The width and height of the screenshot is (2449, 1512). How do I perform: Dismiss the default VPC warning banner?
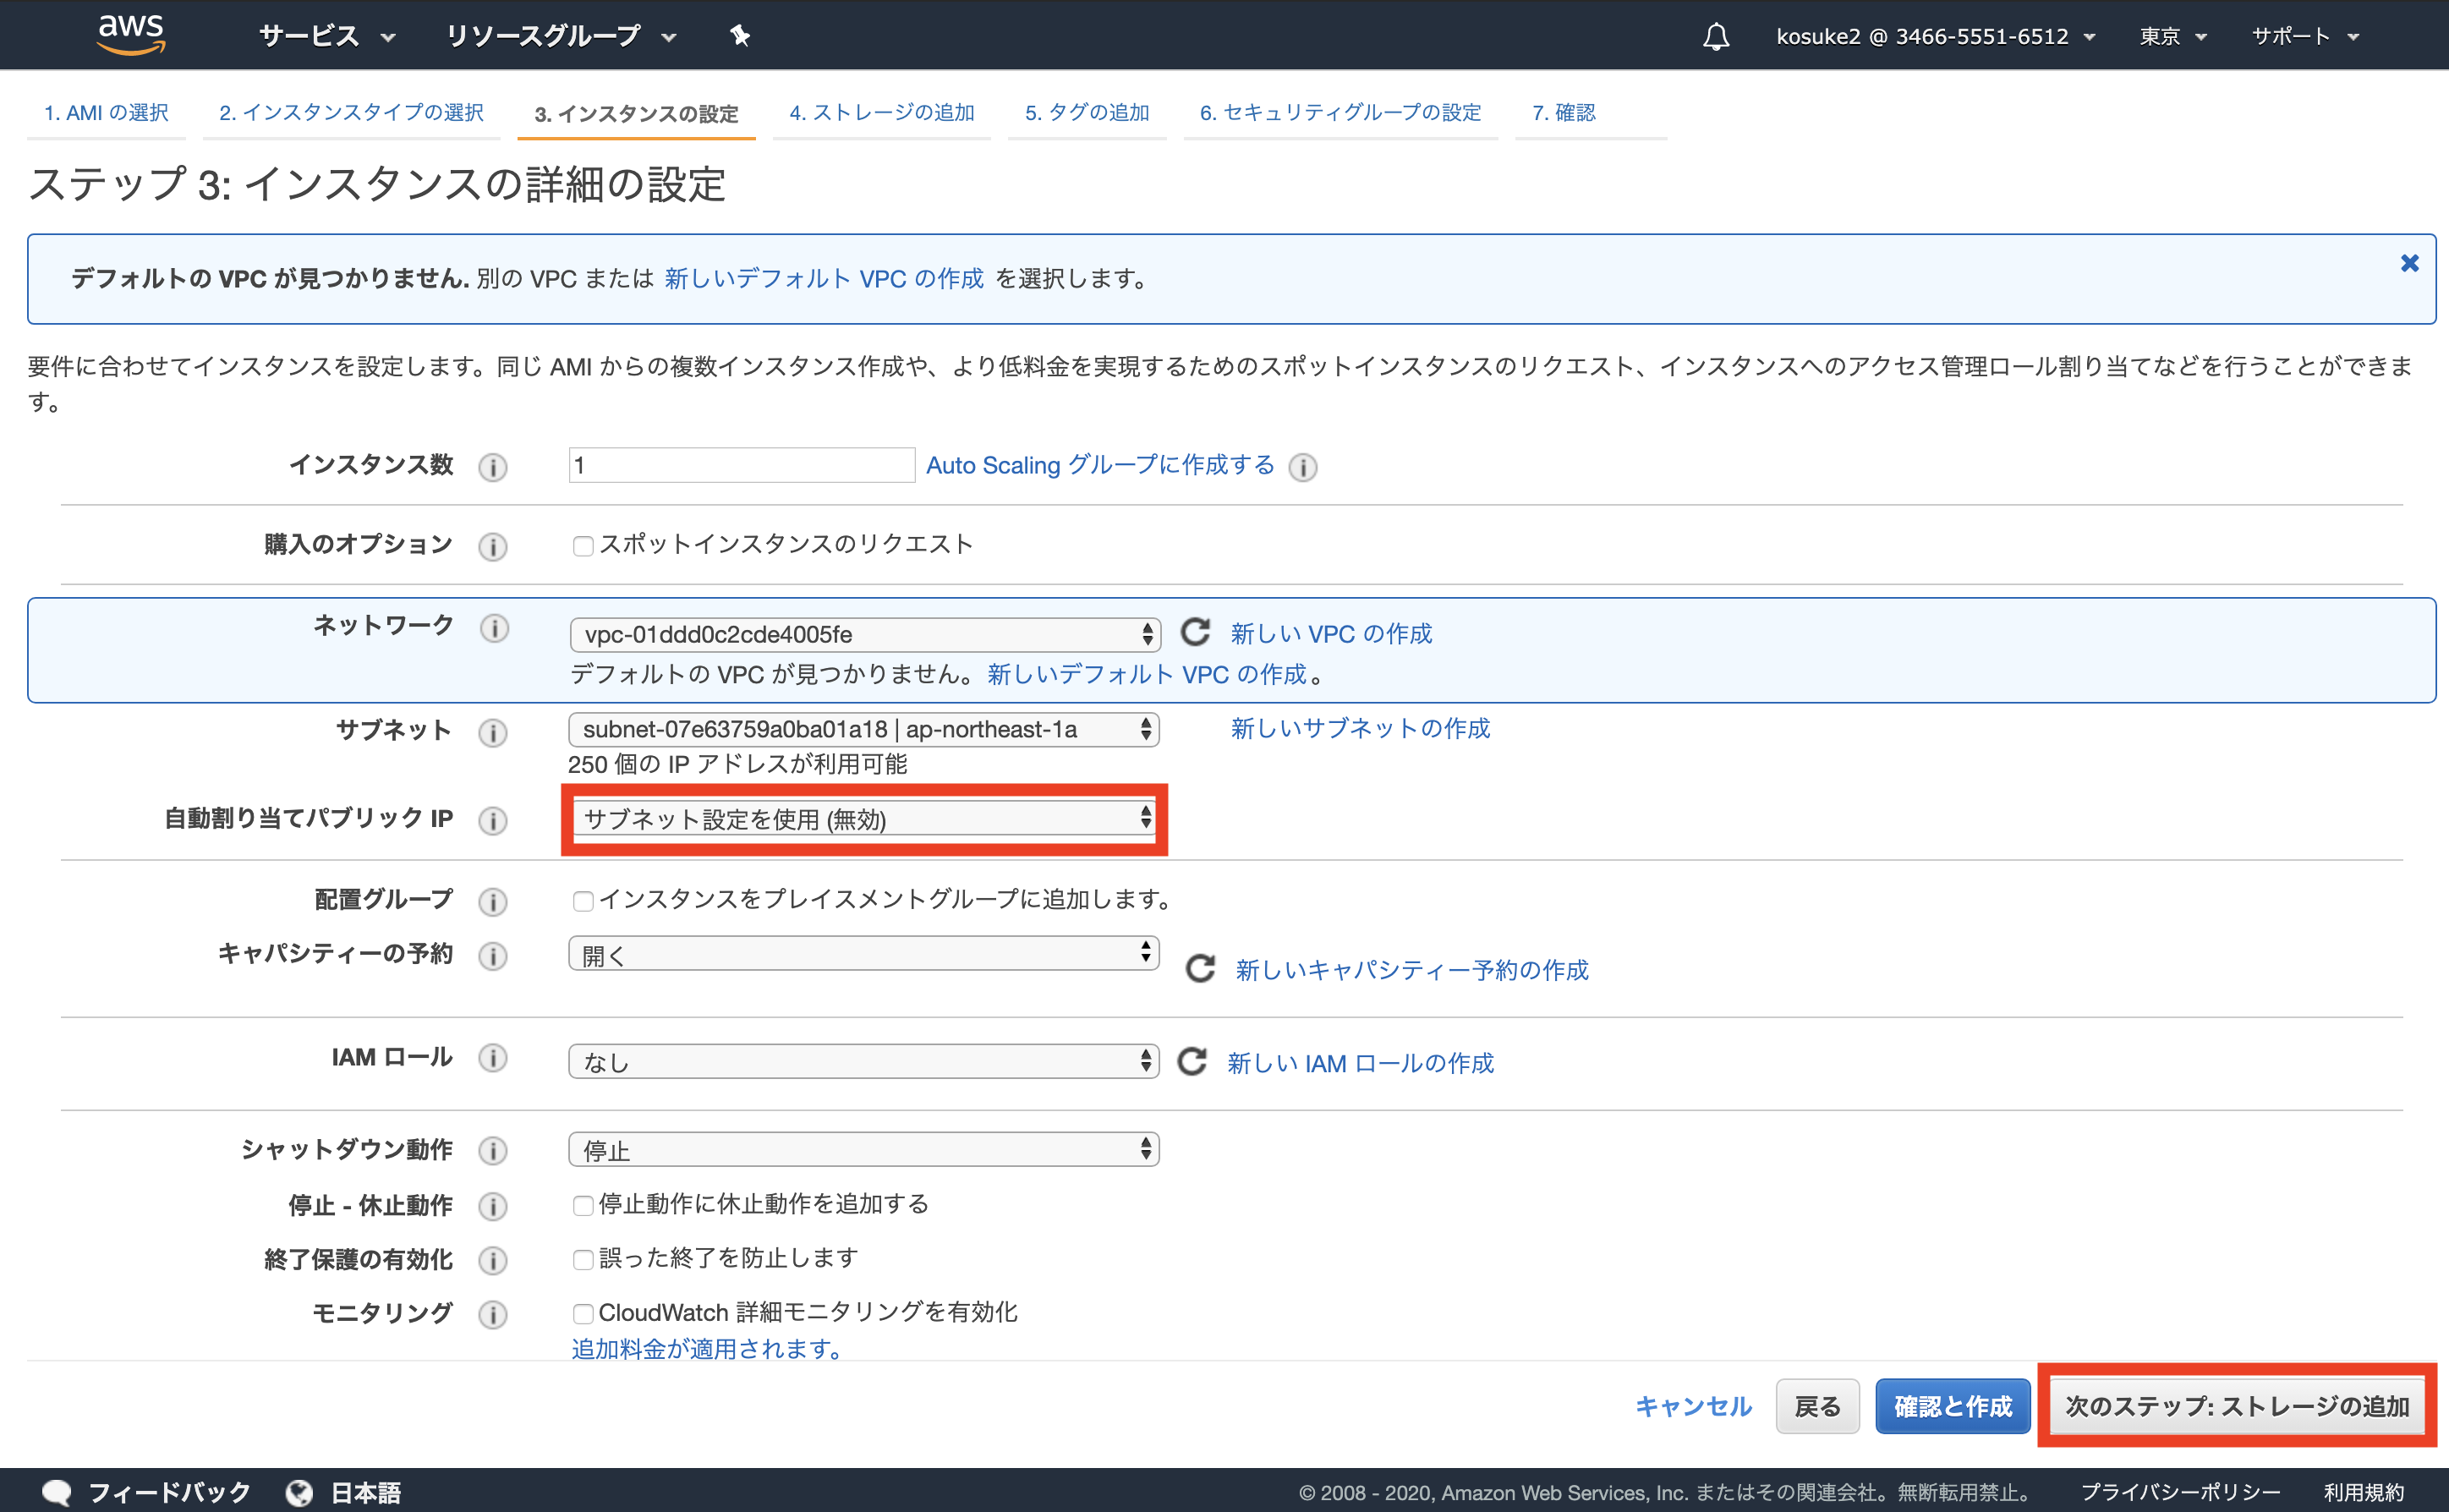click(x=2410, y=263)
